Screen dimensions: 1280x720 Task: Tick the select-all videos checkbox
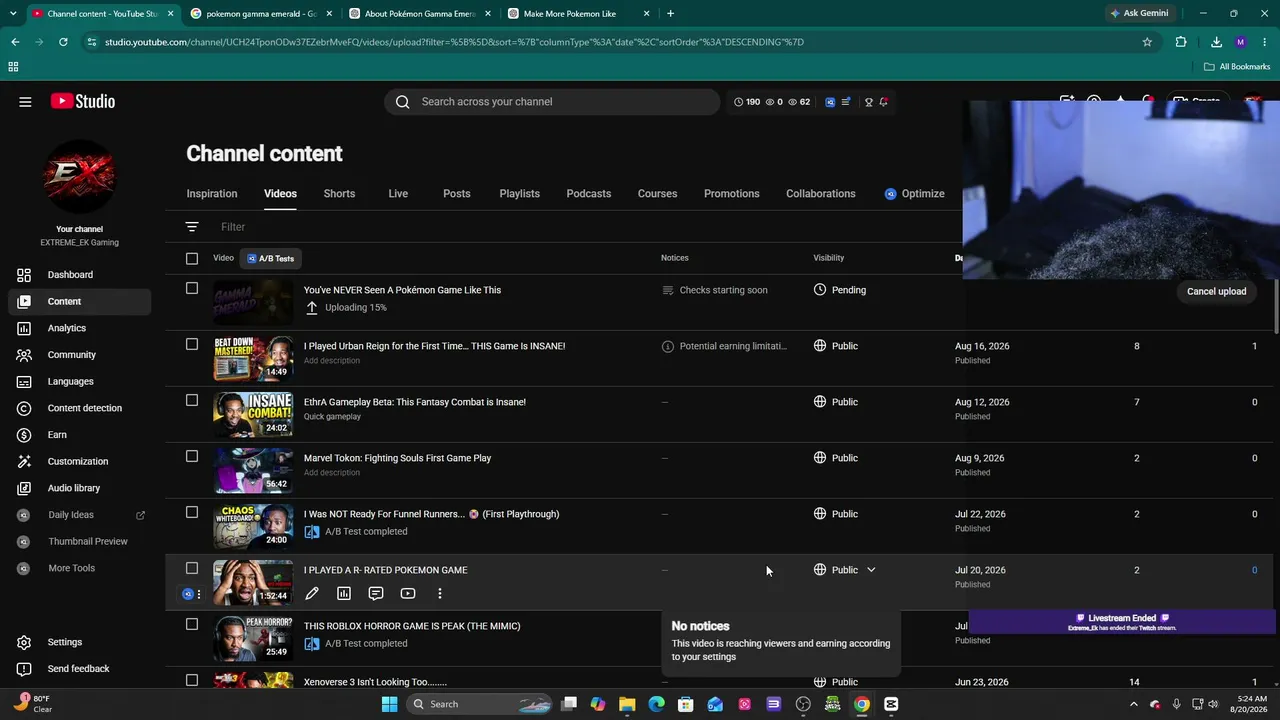tap(192, 258)
